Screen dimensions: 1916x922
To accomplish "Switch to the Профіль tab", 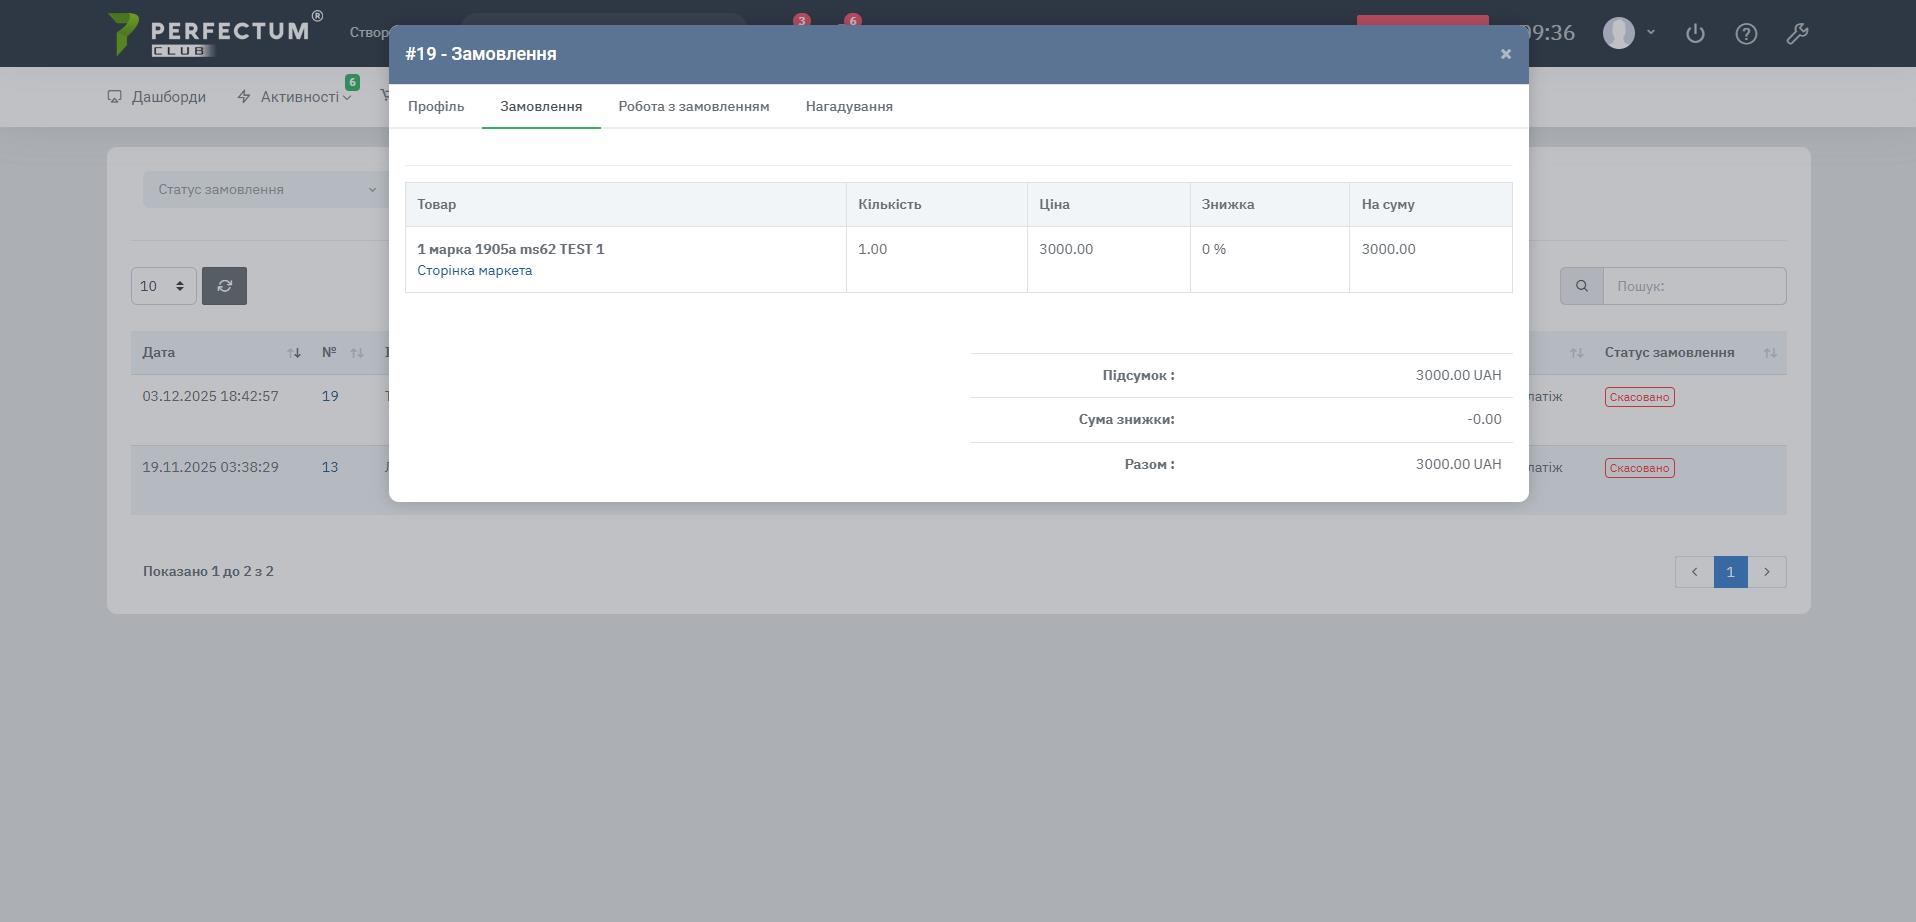I will coord(436,106).
